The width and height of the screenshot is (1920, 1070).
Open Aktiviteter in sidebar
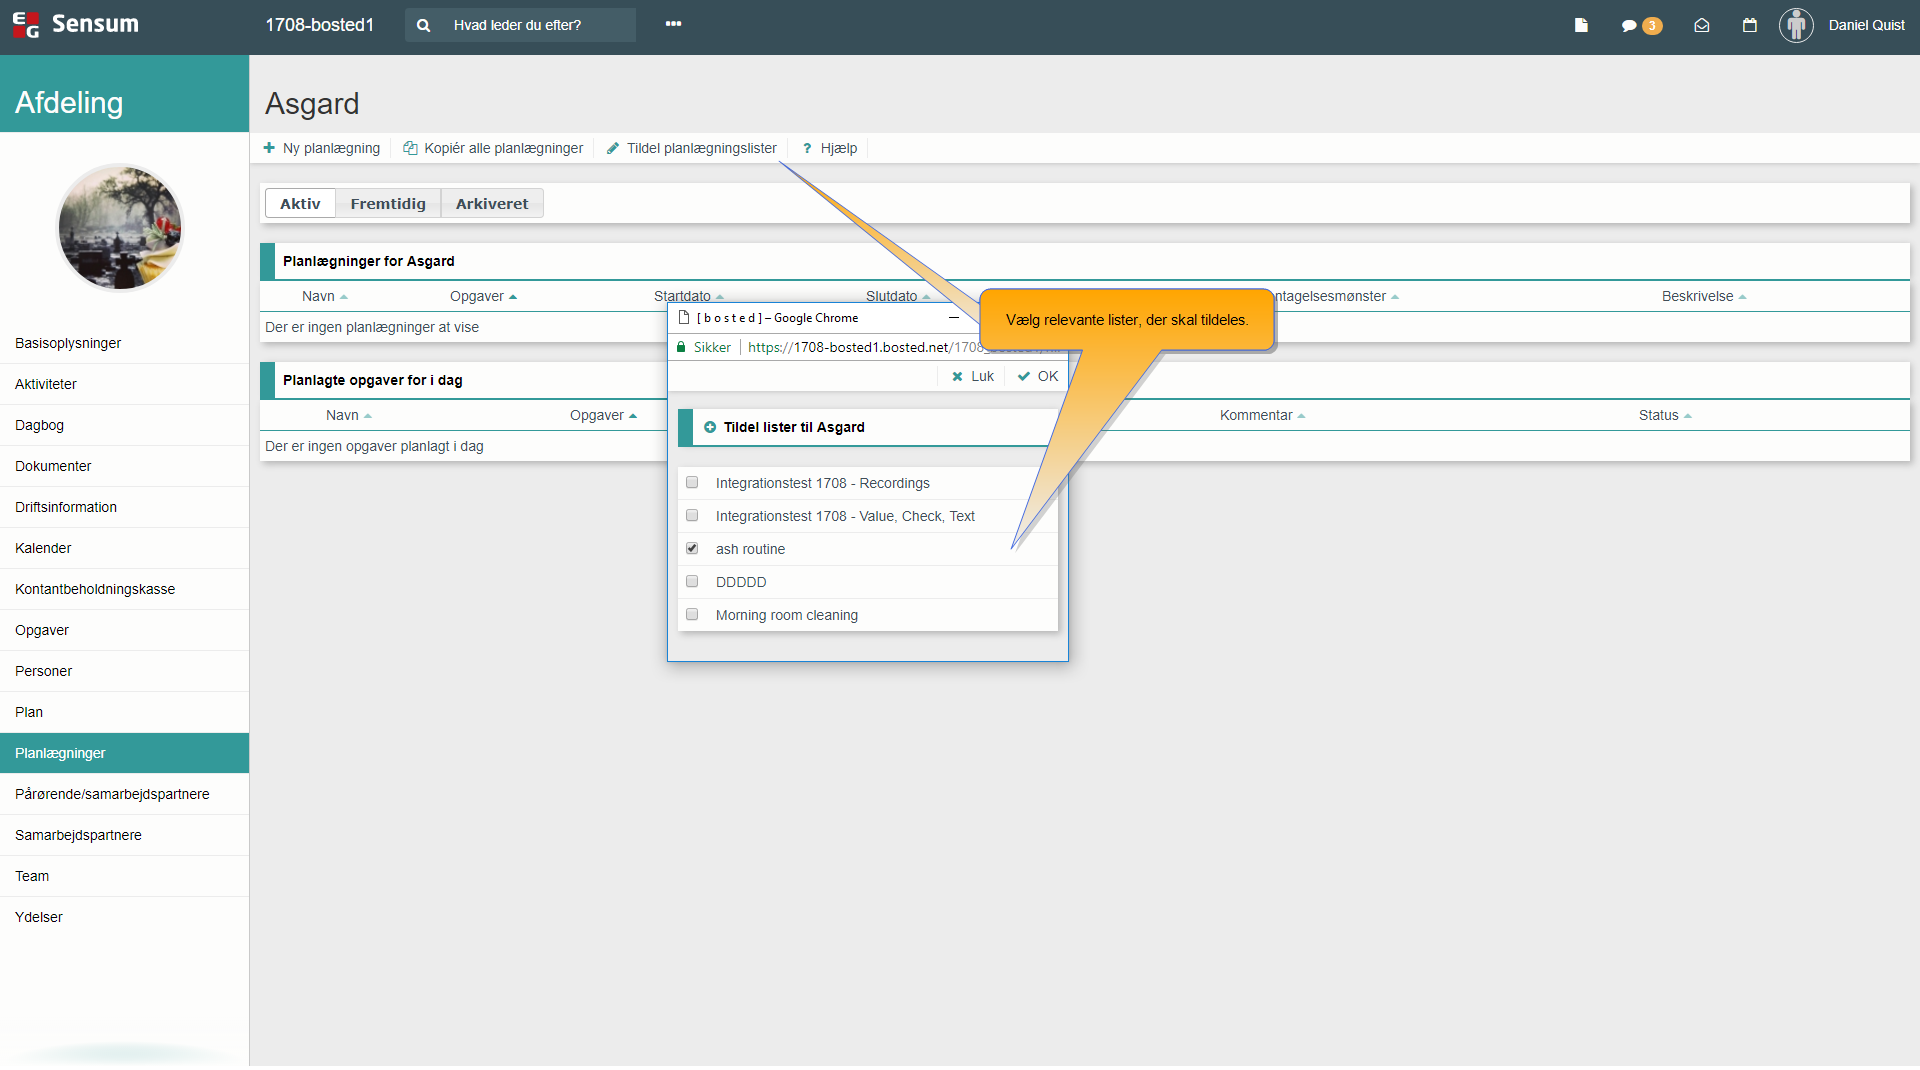pos(124,384)
